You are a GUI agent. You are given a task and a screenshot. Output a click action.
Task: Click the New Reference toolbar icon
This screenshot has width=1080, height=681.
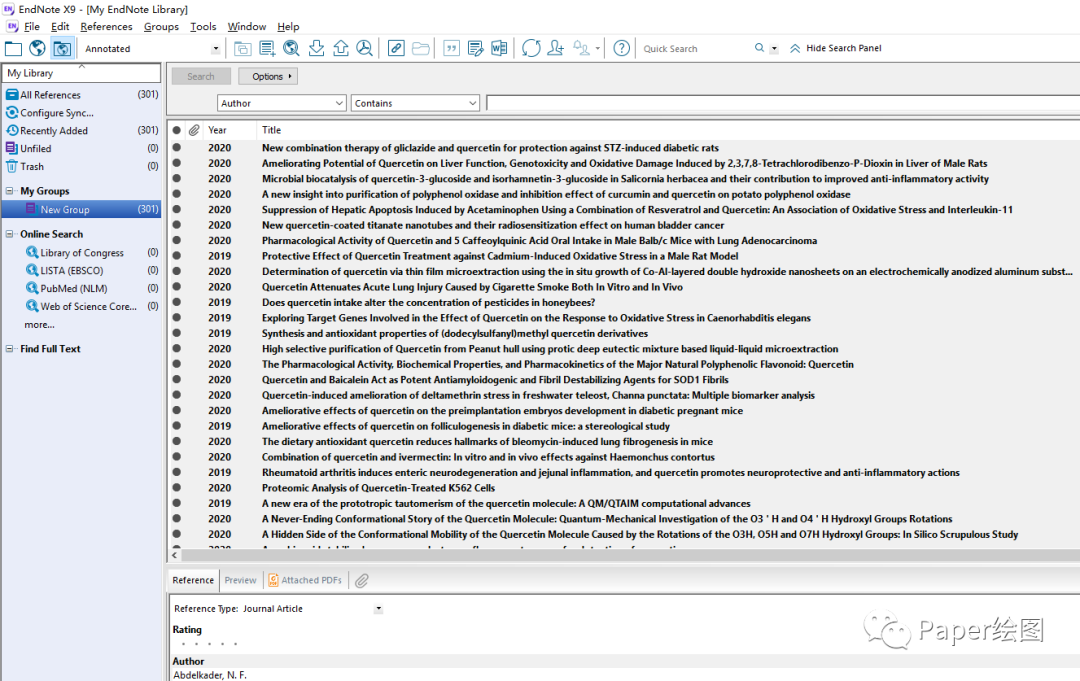pos(267,48)
